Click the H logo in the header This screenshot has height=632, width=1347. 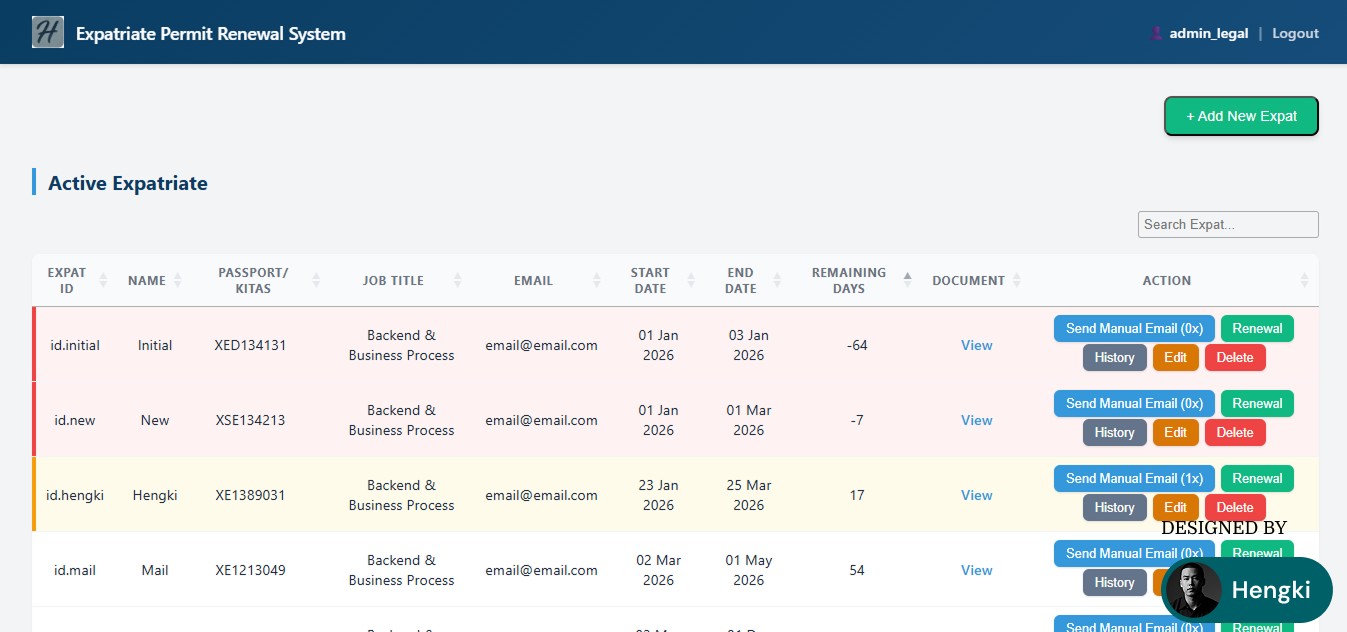click(47, 31)
